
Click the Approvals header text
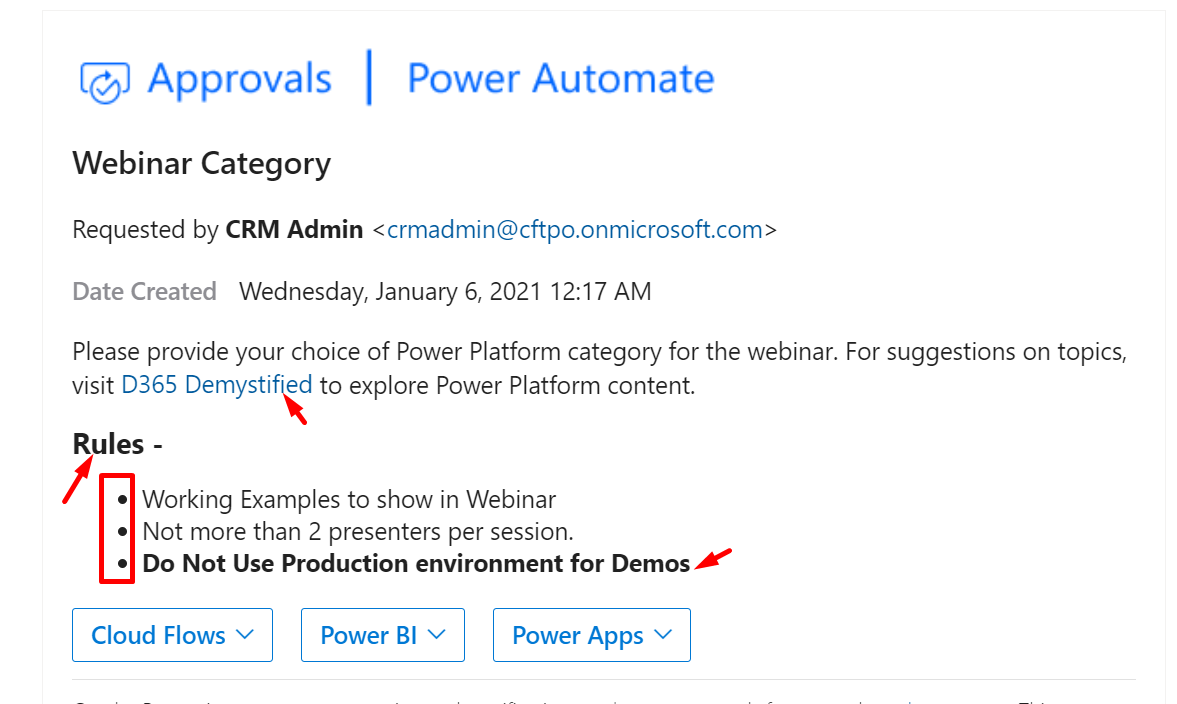pyautogui.click(x=239, y=79)
